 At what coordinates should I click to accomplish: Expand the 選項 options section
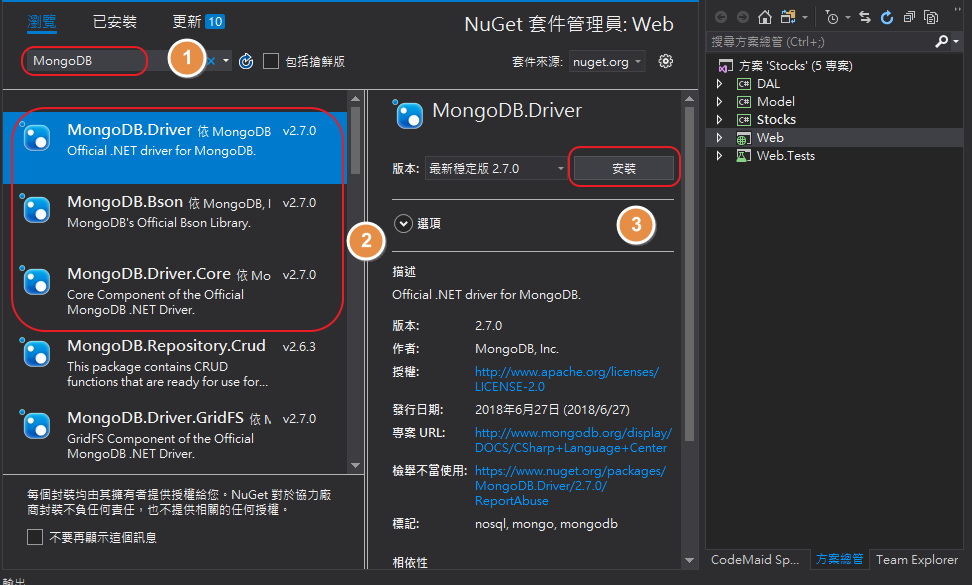click(x=403, y=223)
